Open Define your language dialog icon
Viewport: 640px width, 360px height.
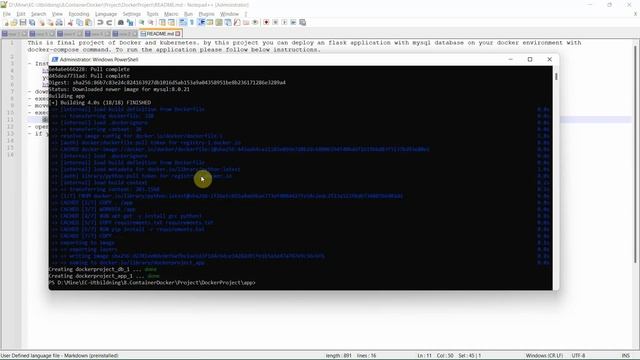[x=210, y=22]
